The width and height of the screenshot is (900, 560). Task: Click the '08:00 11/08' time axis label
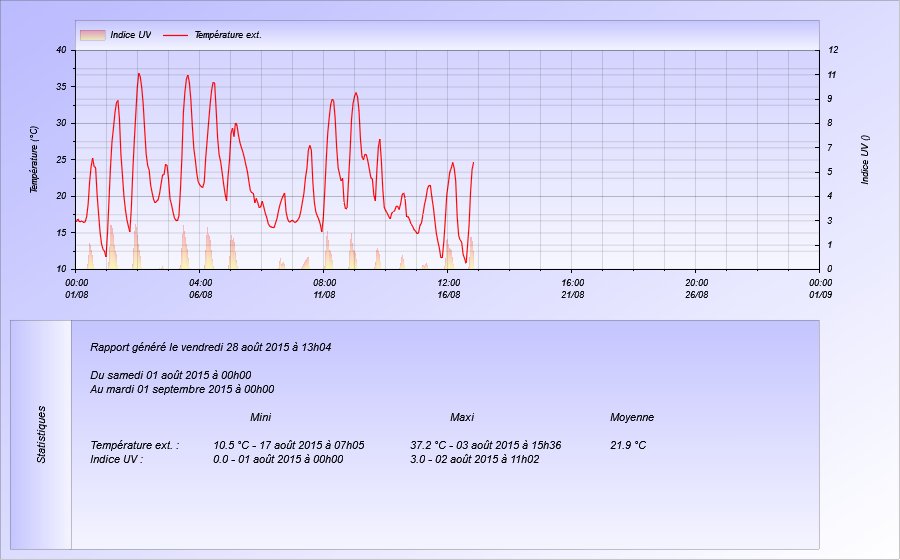tap(324, 289)
